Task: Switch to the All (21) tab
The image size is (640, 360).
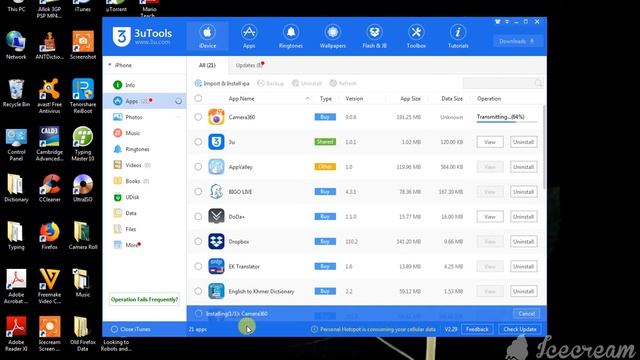Action: coord(207,65)
